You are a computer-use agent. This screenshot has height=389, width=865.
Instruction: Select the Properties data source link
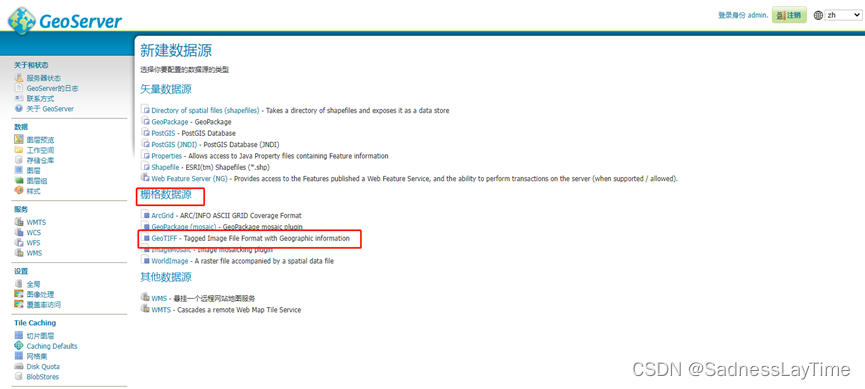point(167,156)
